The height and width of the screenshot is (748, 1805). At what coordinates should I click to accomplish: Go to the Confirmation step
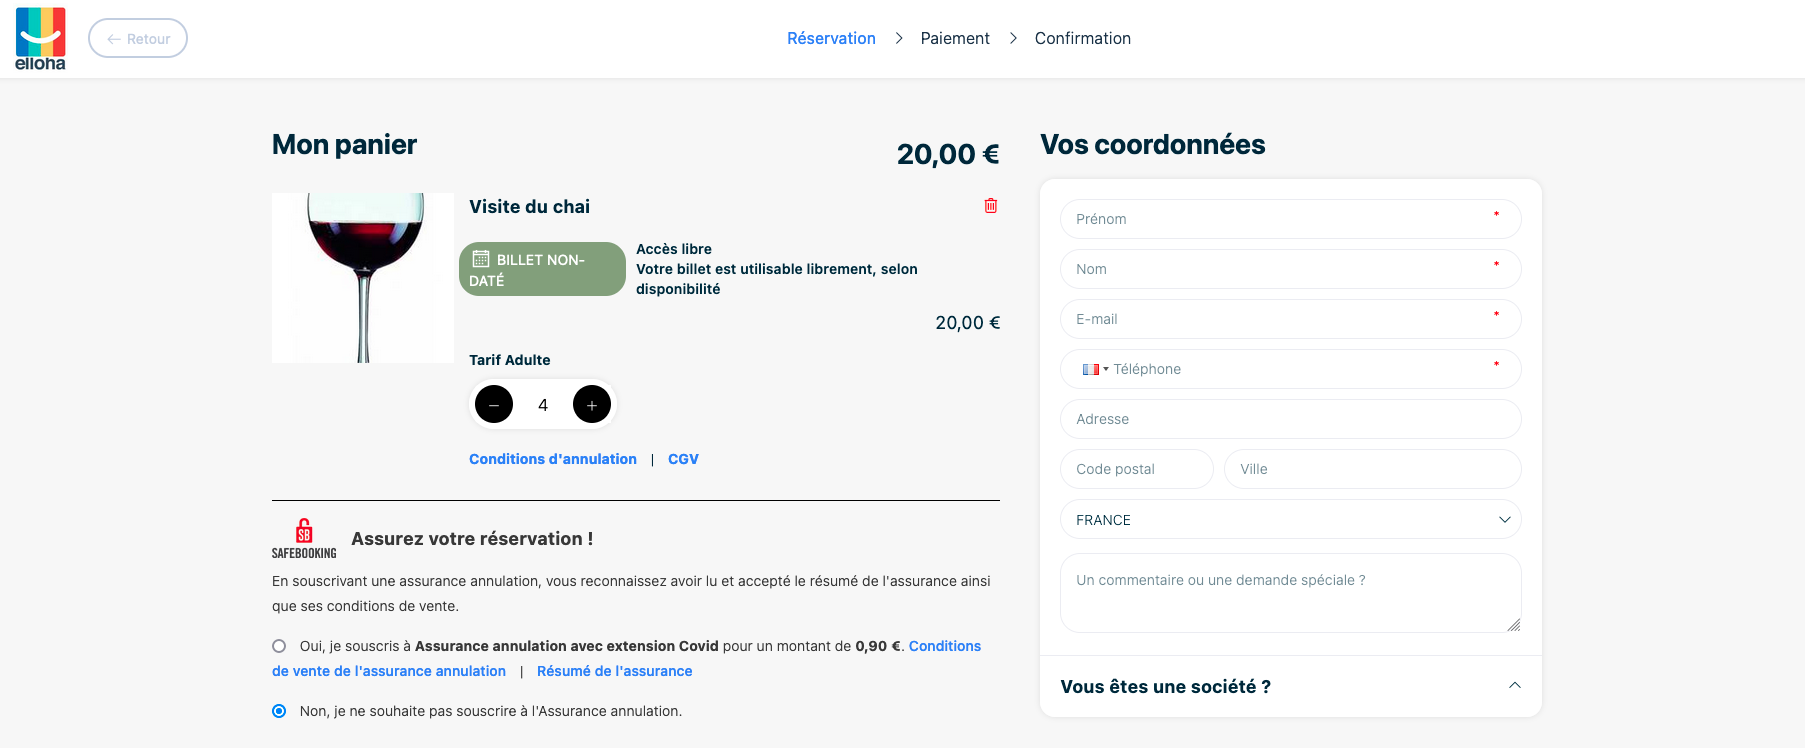pos(1083,38)
